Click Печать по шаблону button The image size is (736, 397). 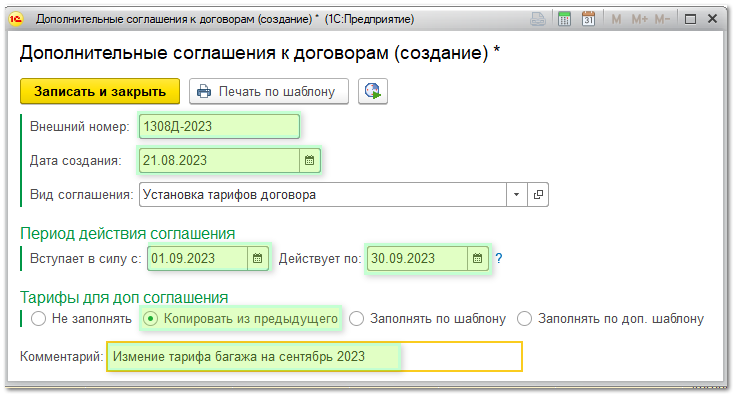click(269, 91)
